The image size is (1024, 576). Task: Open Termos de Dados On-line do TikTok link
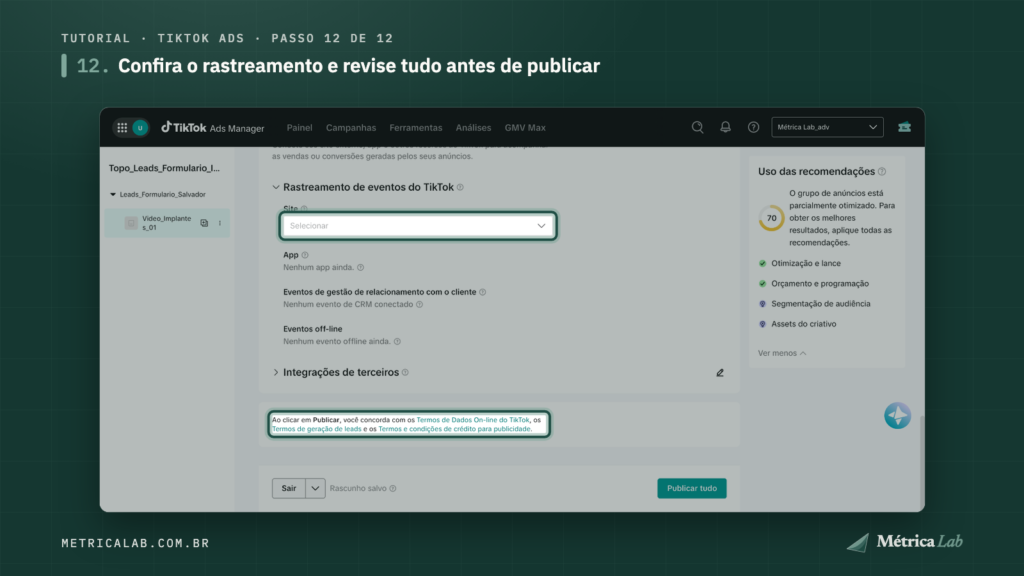coord(473,420)
